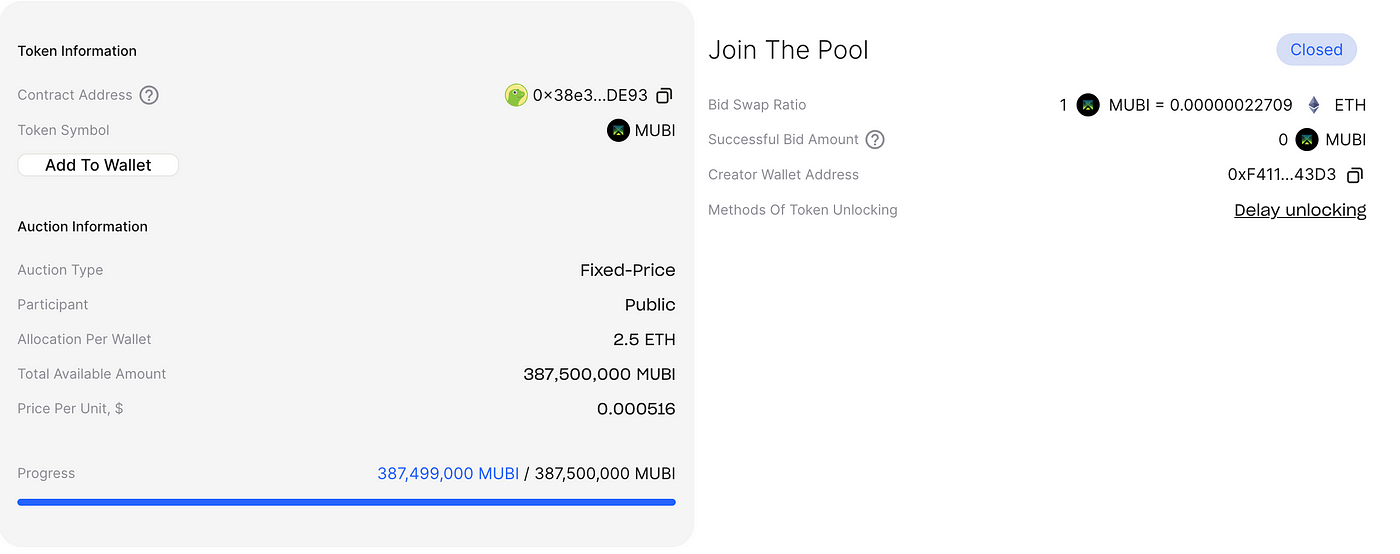
Task: Click the Allocation Per Wallet label
Action: 84,339
